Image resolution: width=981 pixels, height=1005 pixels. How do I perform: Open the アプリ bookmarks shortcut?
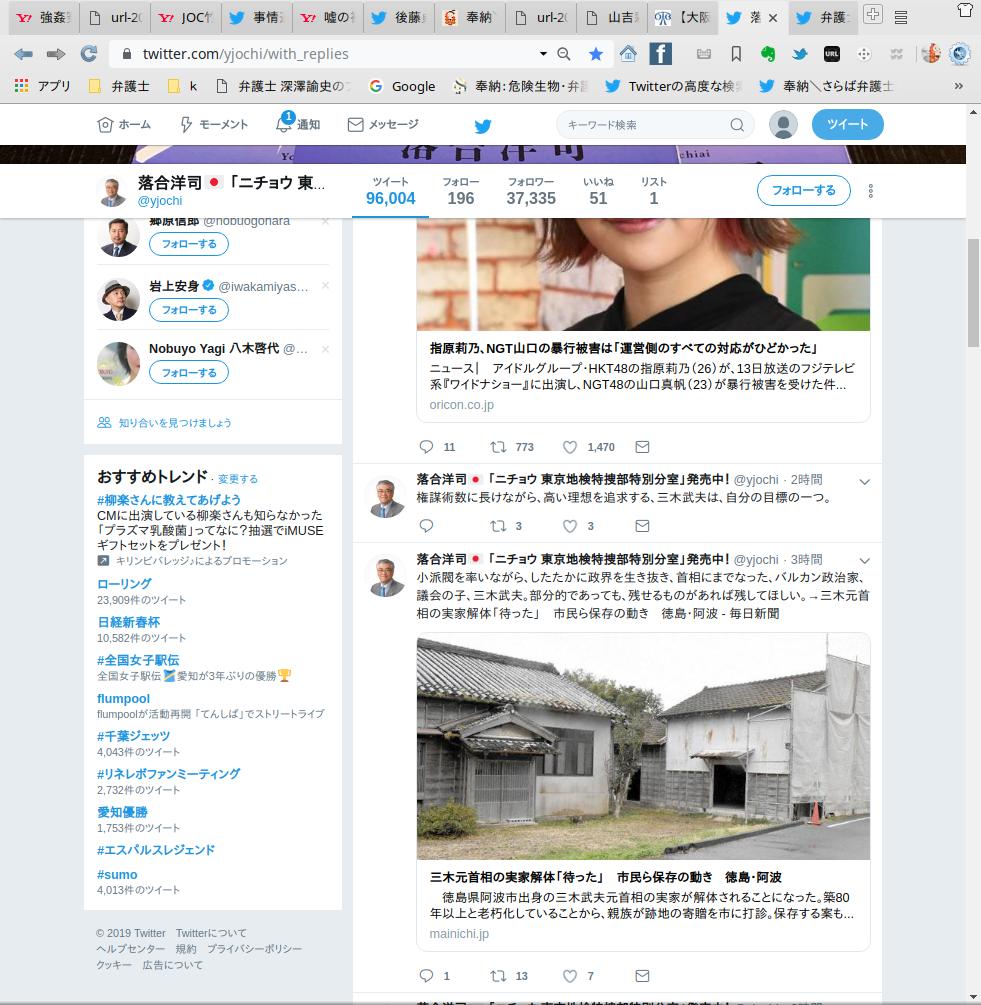[42, 86]
